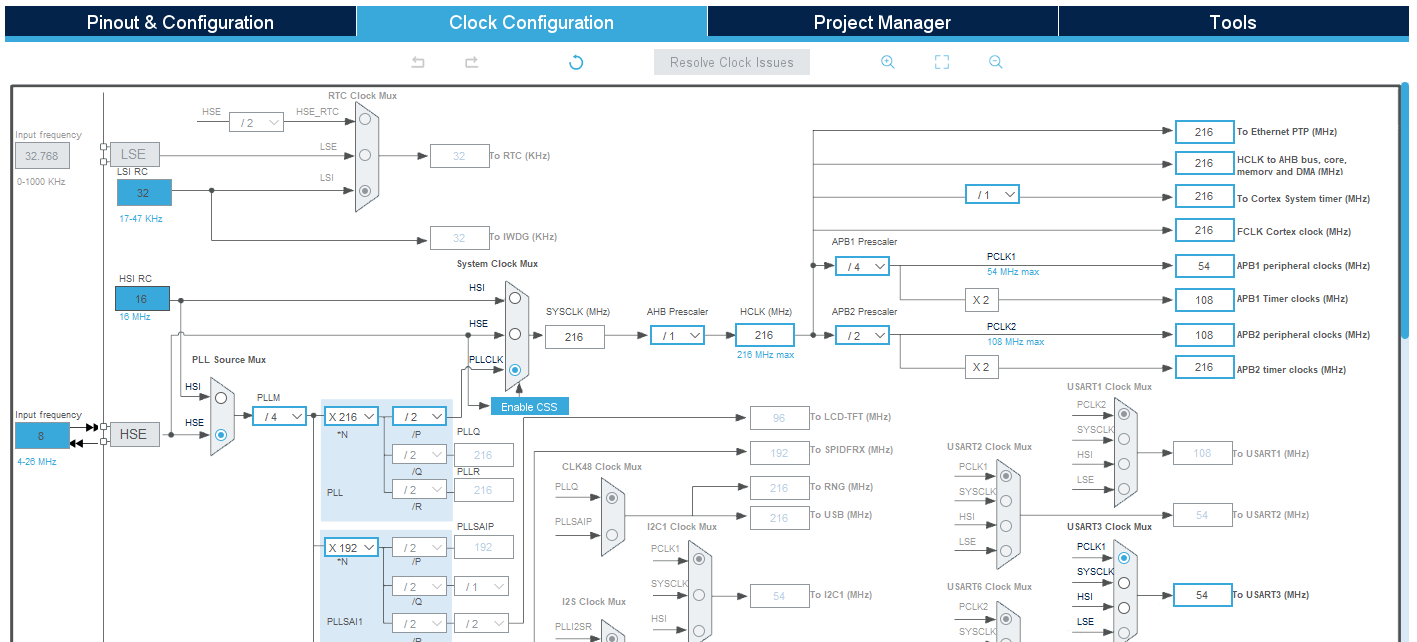Click the undo arrow icon
Viewport: 1417px width, 642px height.
[418, 62]
